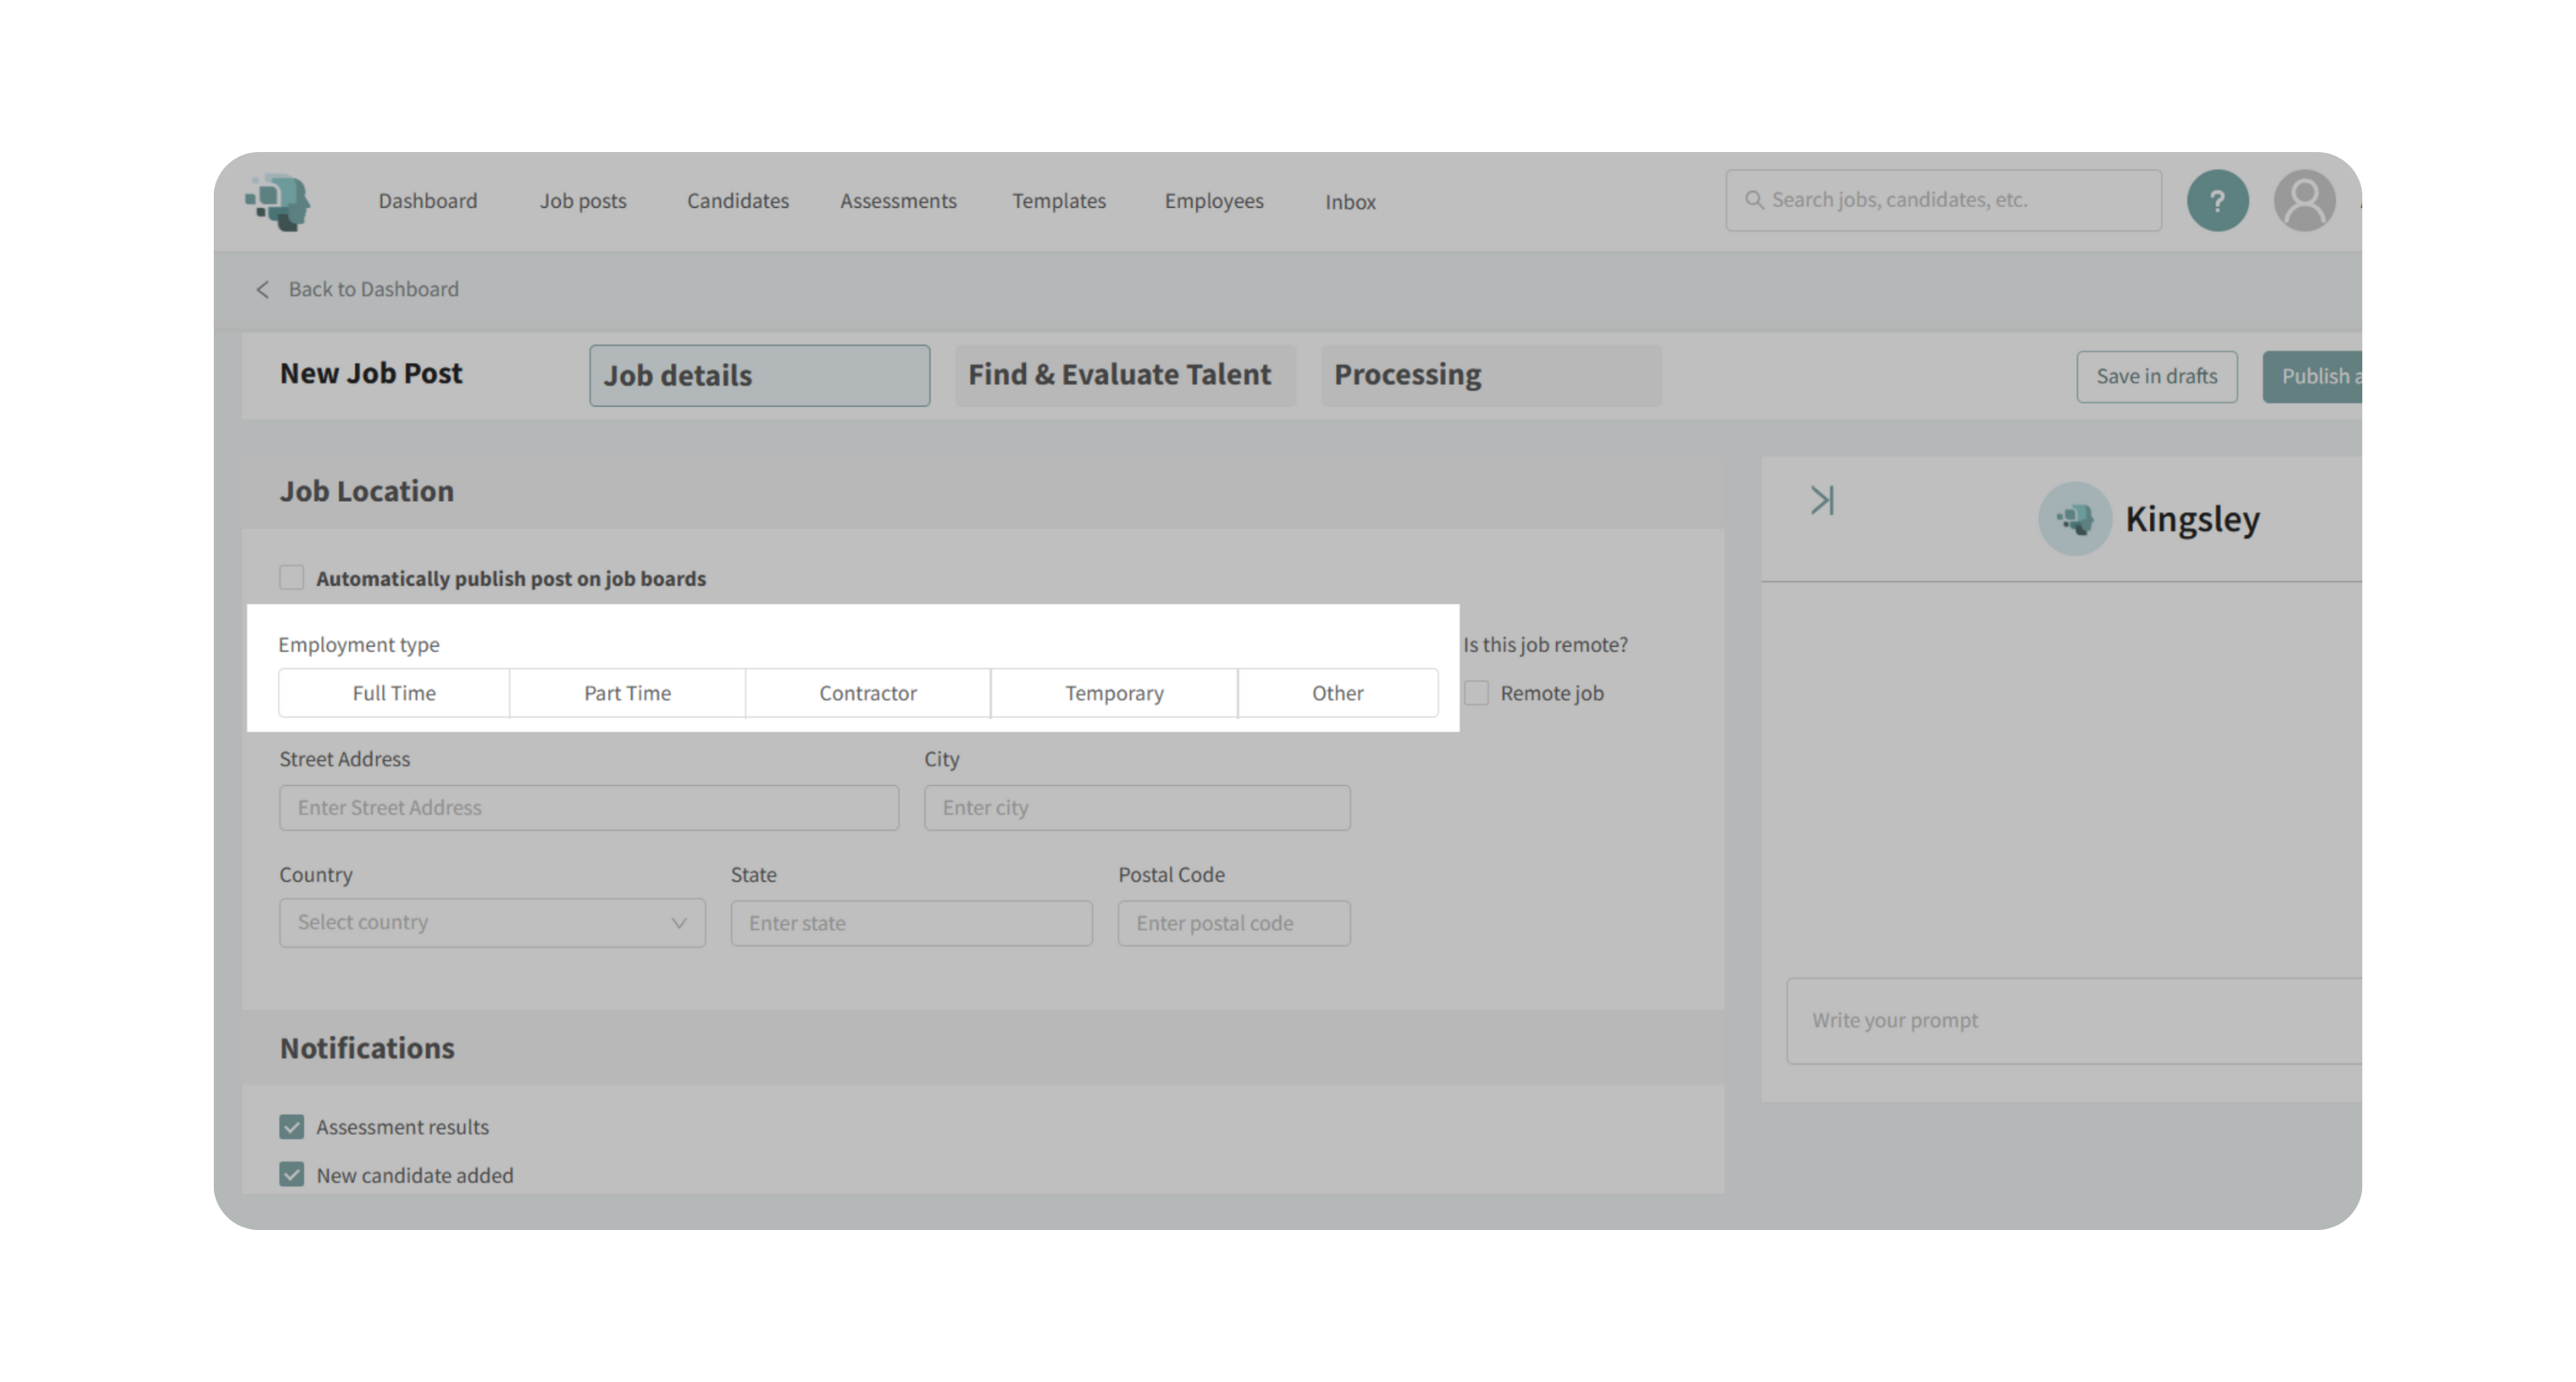
Task: Click Save in drafts button
Action: pos(2156,377)
